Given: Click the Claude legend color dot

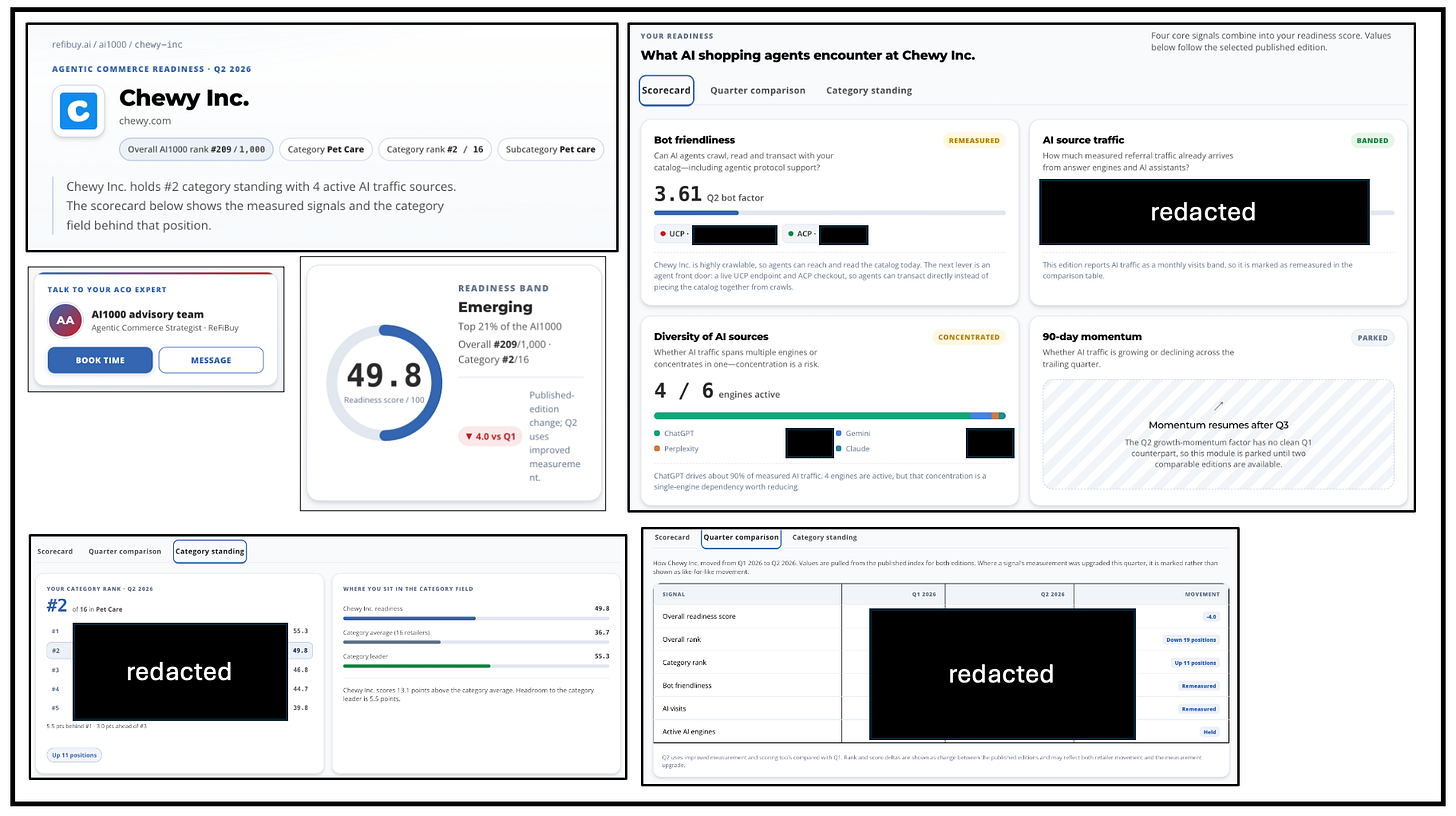Looking at the screenshot, I should point(838,449).
